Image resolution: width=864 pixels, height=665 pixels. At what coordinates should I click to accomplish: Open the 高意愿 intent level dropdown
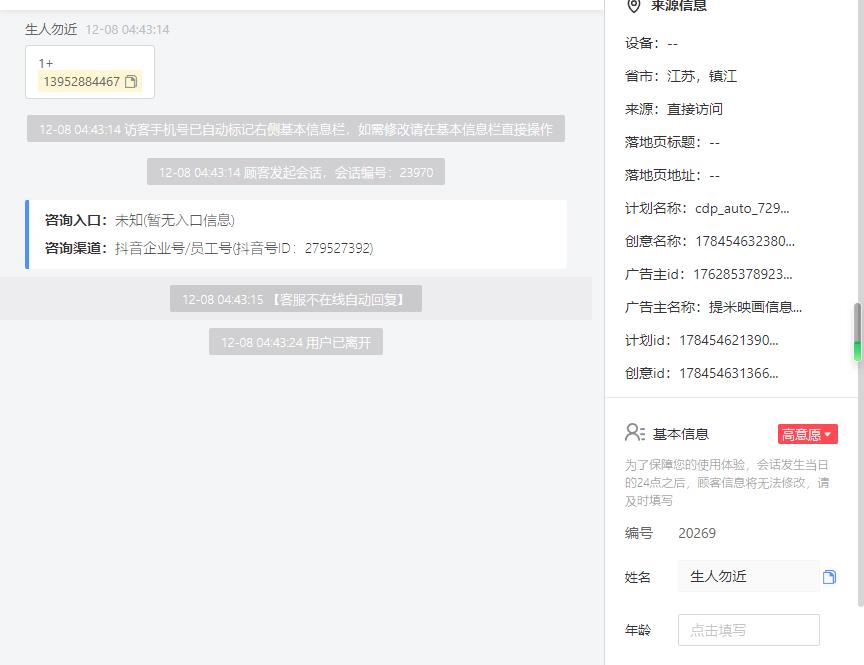808,434
